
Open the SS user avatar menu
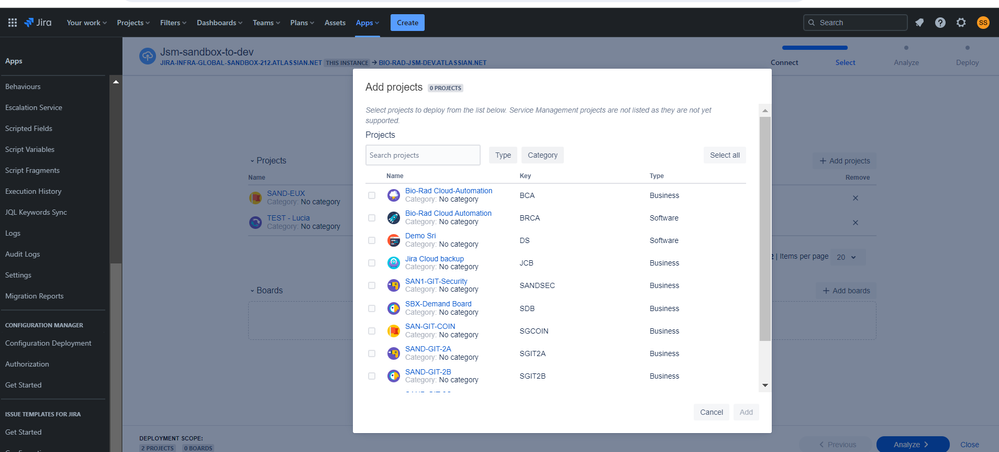coord(982,22)
